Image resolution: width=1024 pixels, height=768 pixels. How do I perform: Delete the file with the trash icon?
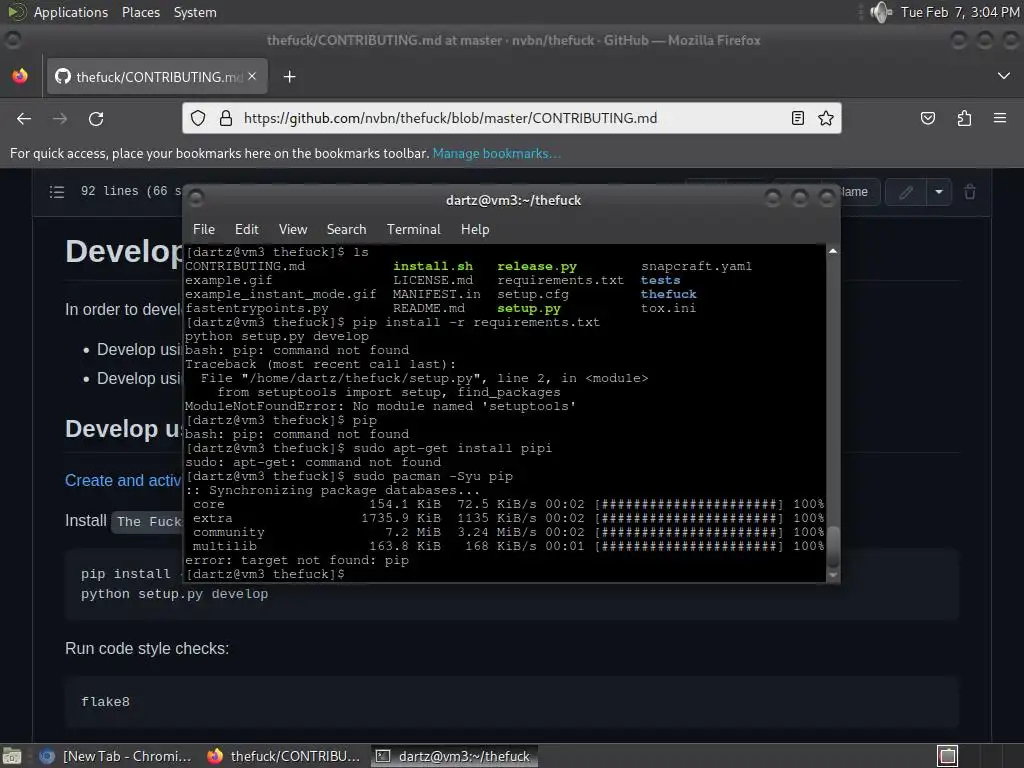(x=970, y=192)
